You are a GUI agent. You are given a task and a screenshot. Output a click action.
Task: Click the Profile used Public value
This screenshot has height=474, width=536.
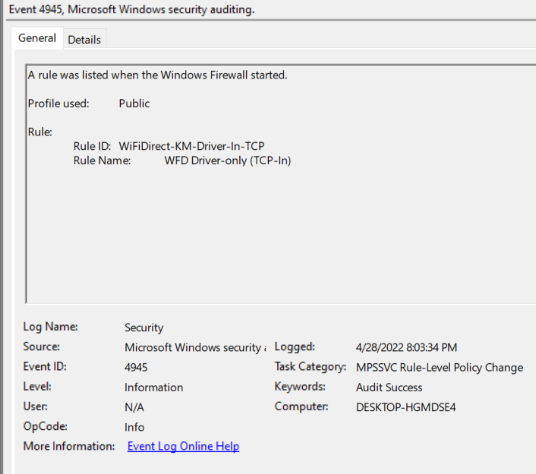[134, 104]
